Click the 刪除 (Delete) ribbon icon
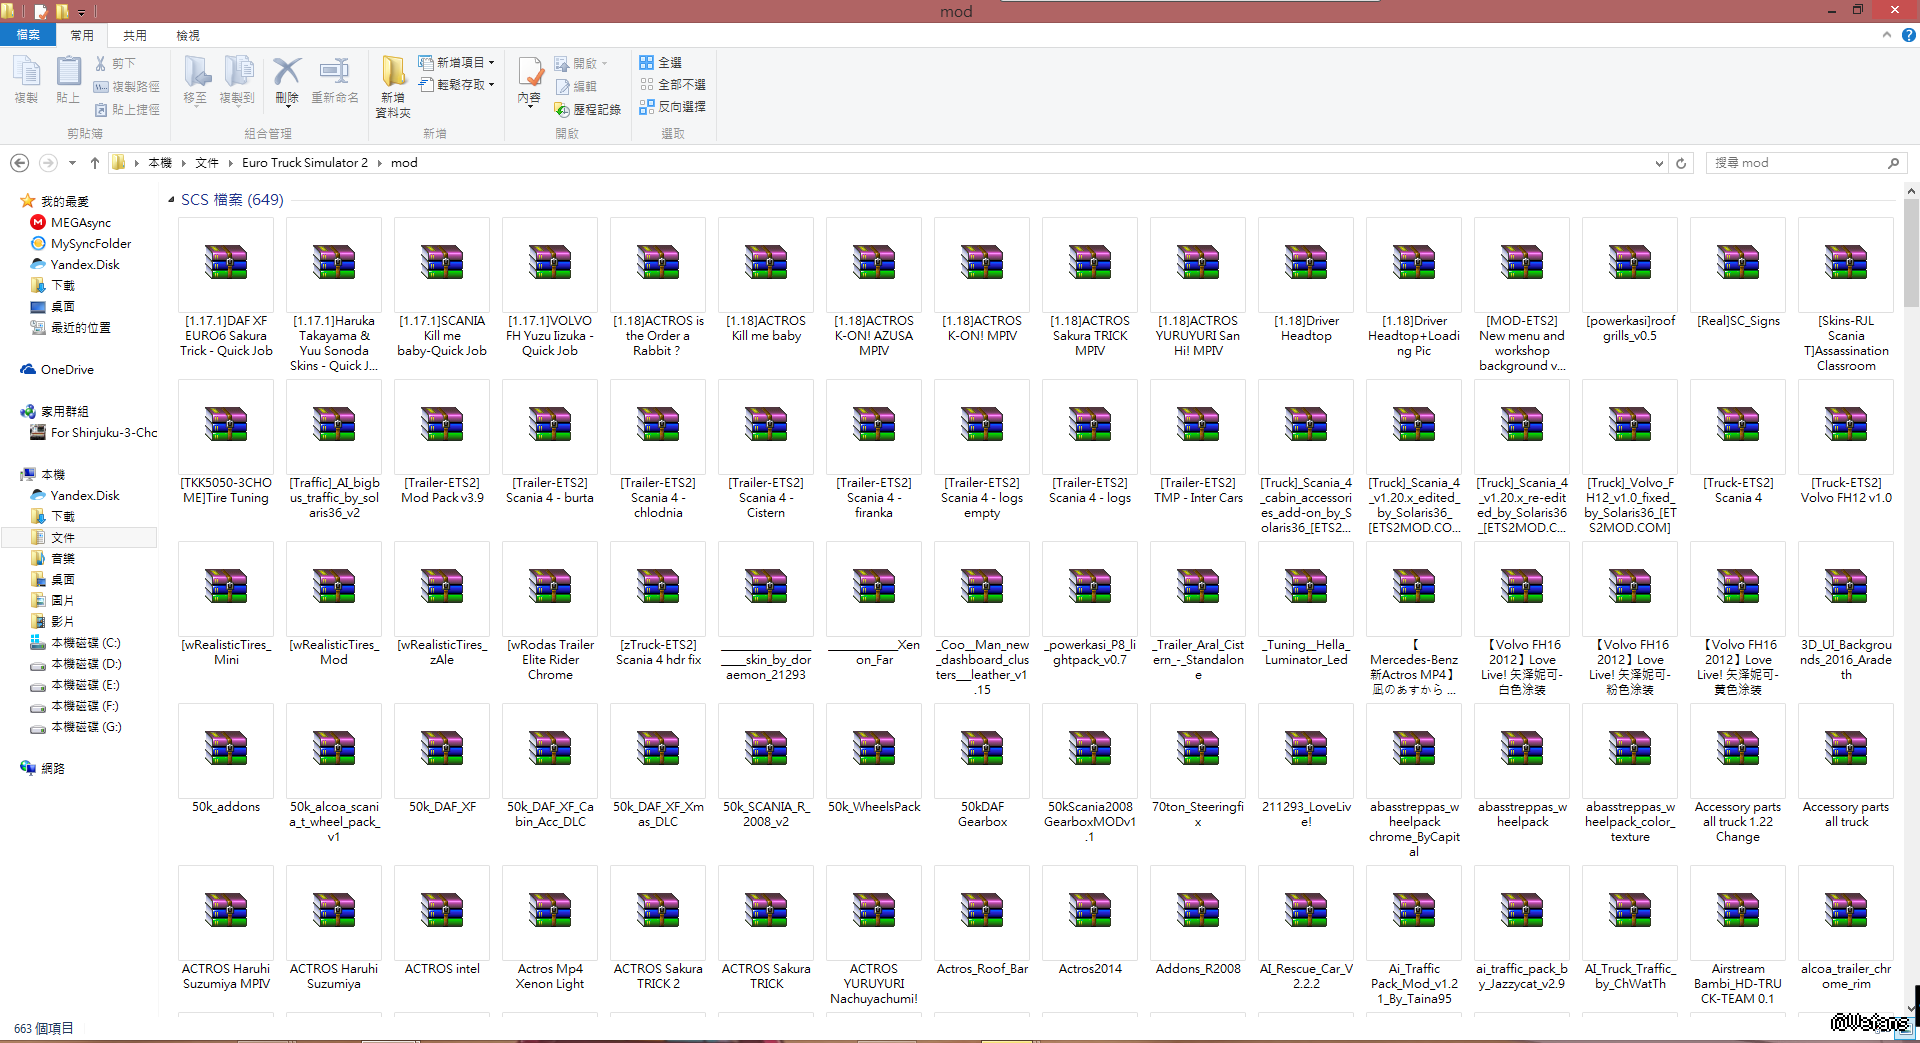This screenshot has height=1043, width=1920. [287, 80]
